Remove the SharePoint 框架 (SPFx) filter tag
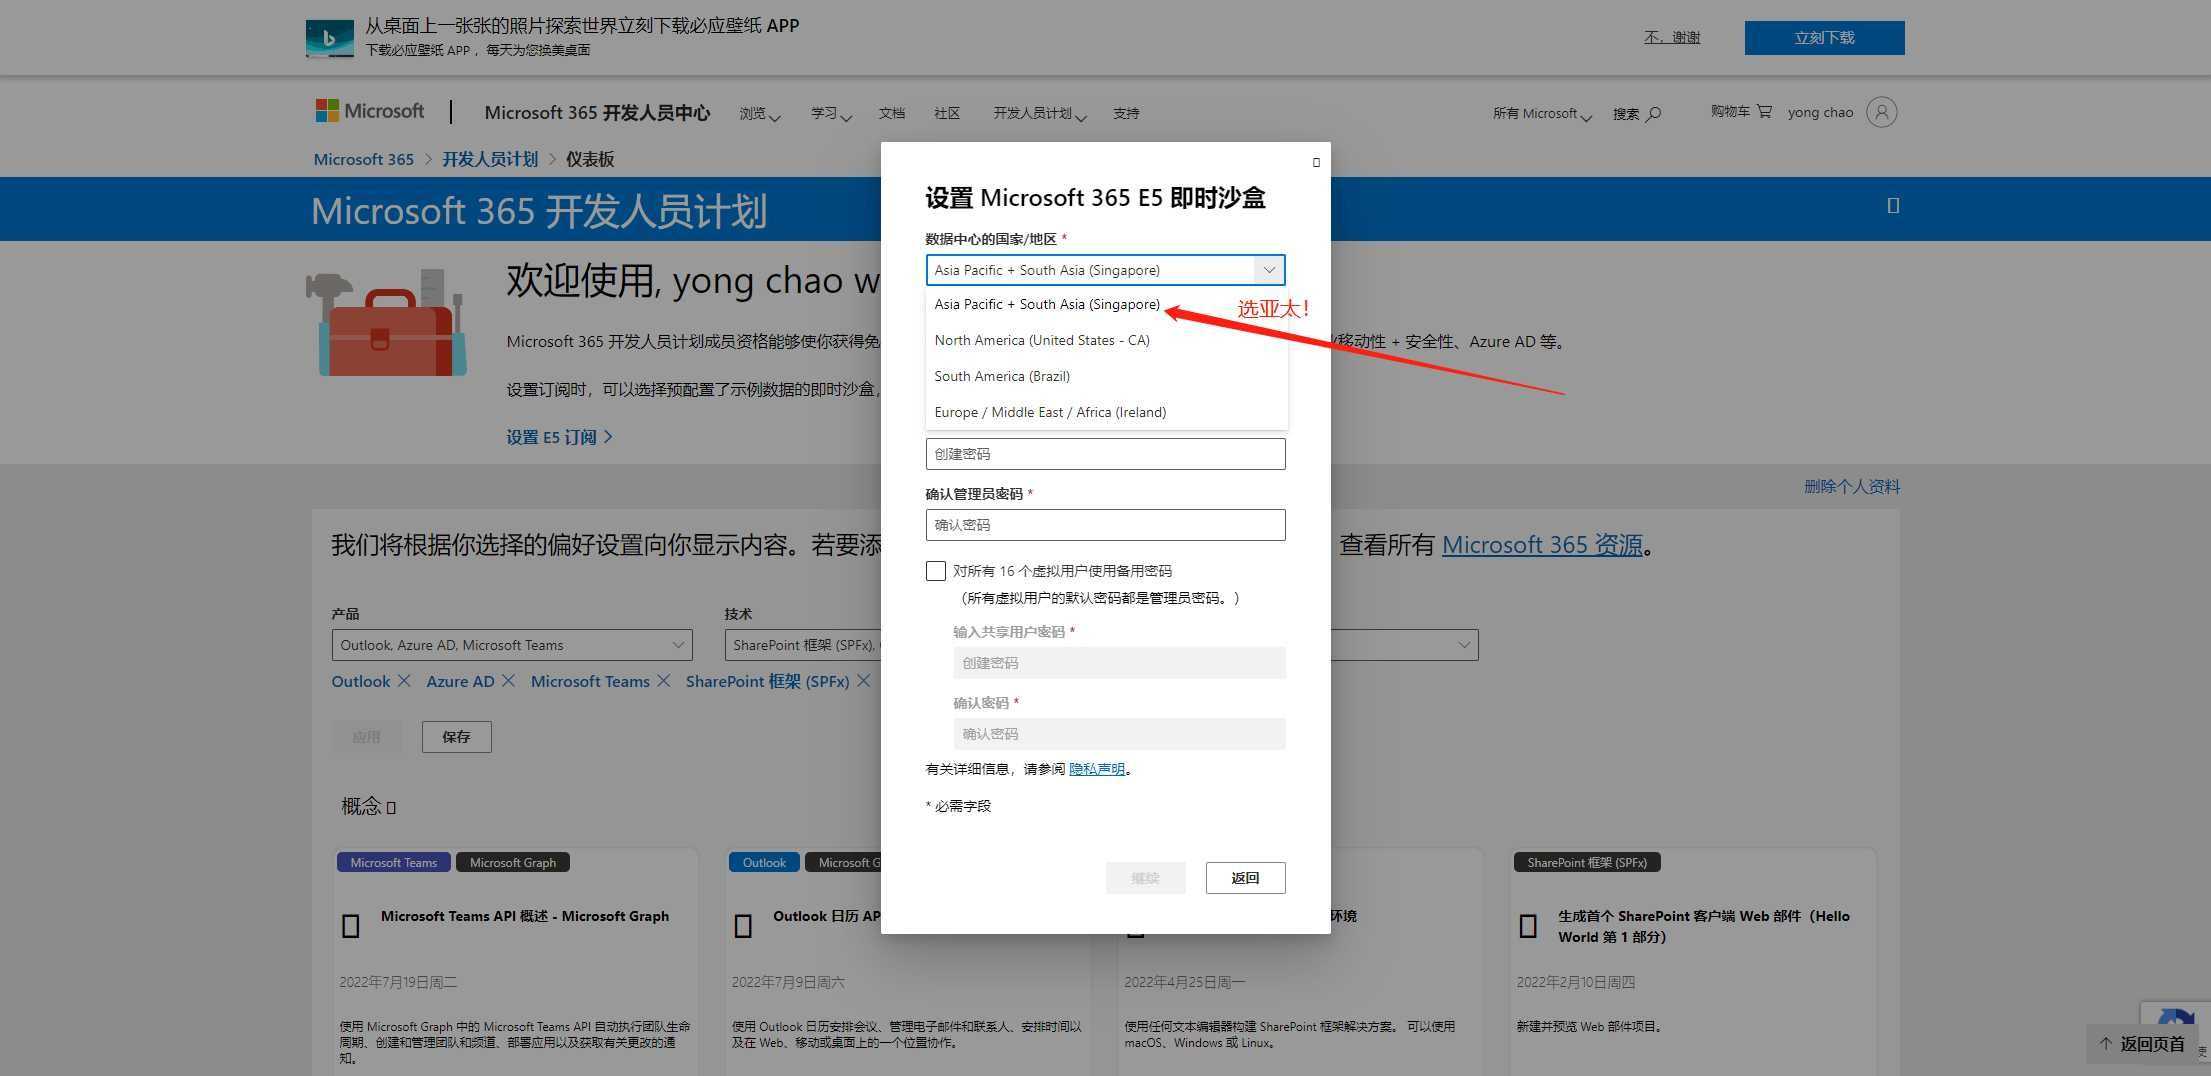 click(x=863, y=680)
